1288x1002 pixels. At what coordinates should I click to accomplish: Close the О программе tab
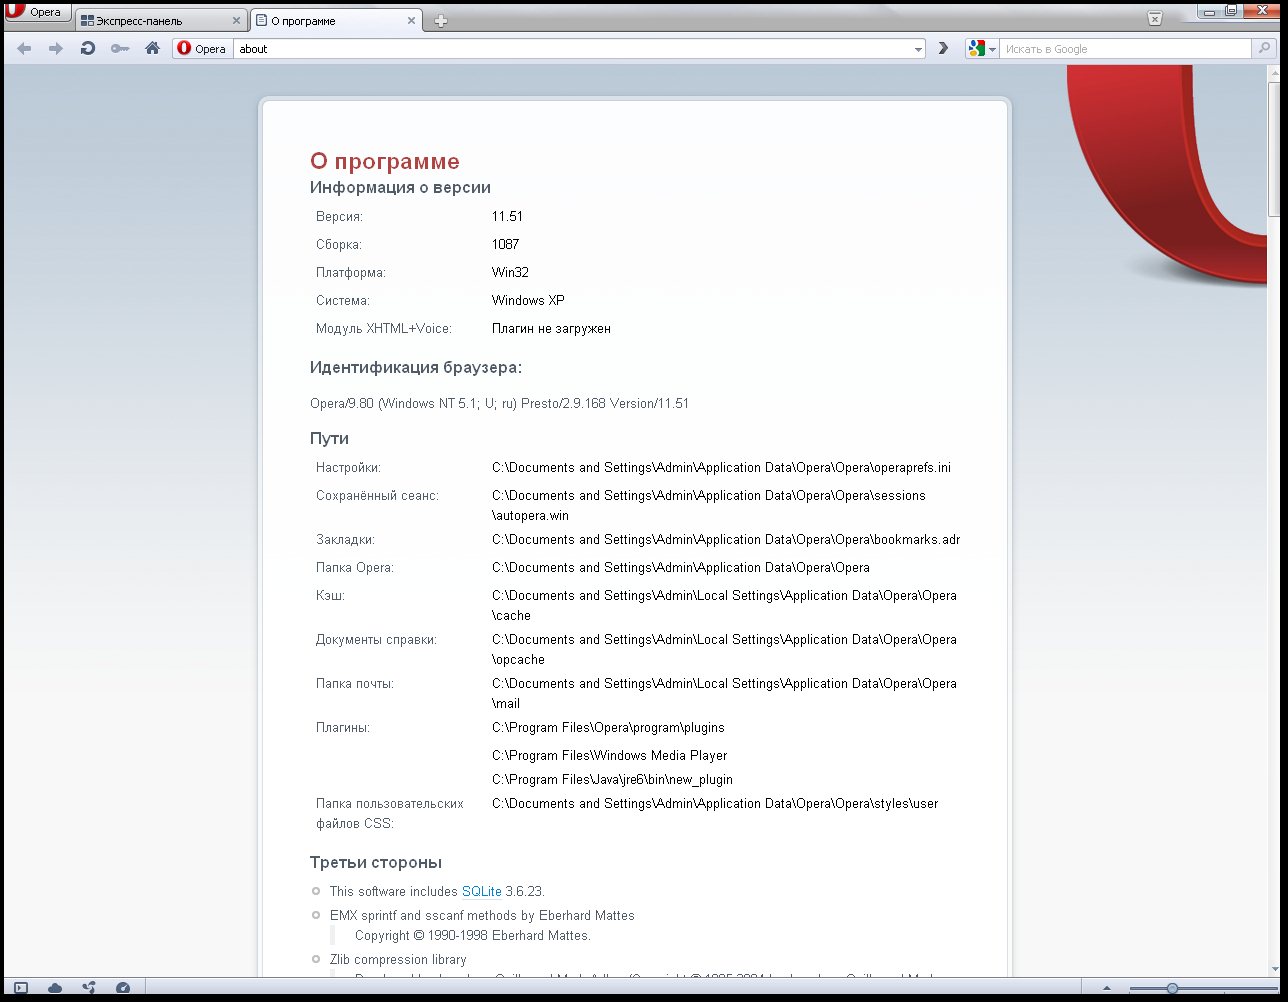(x=411, y=20)
